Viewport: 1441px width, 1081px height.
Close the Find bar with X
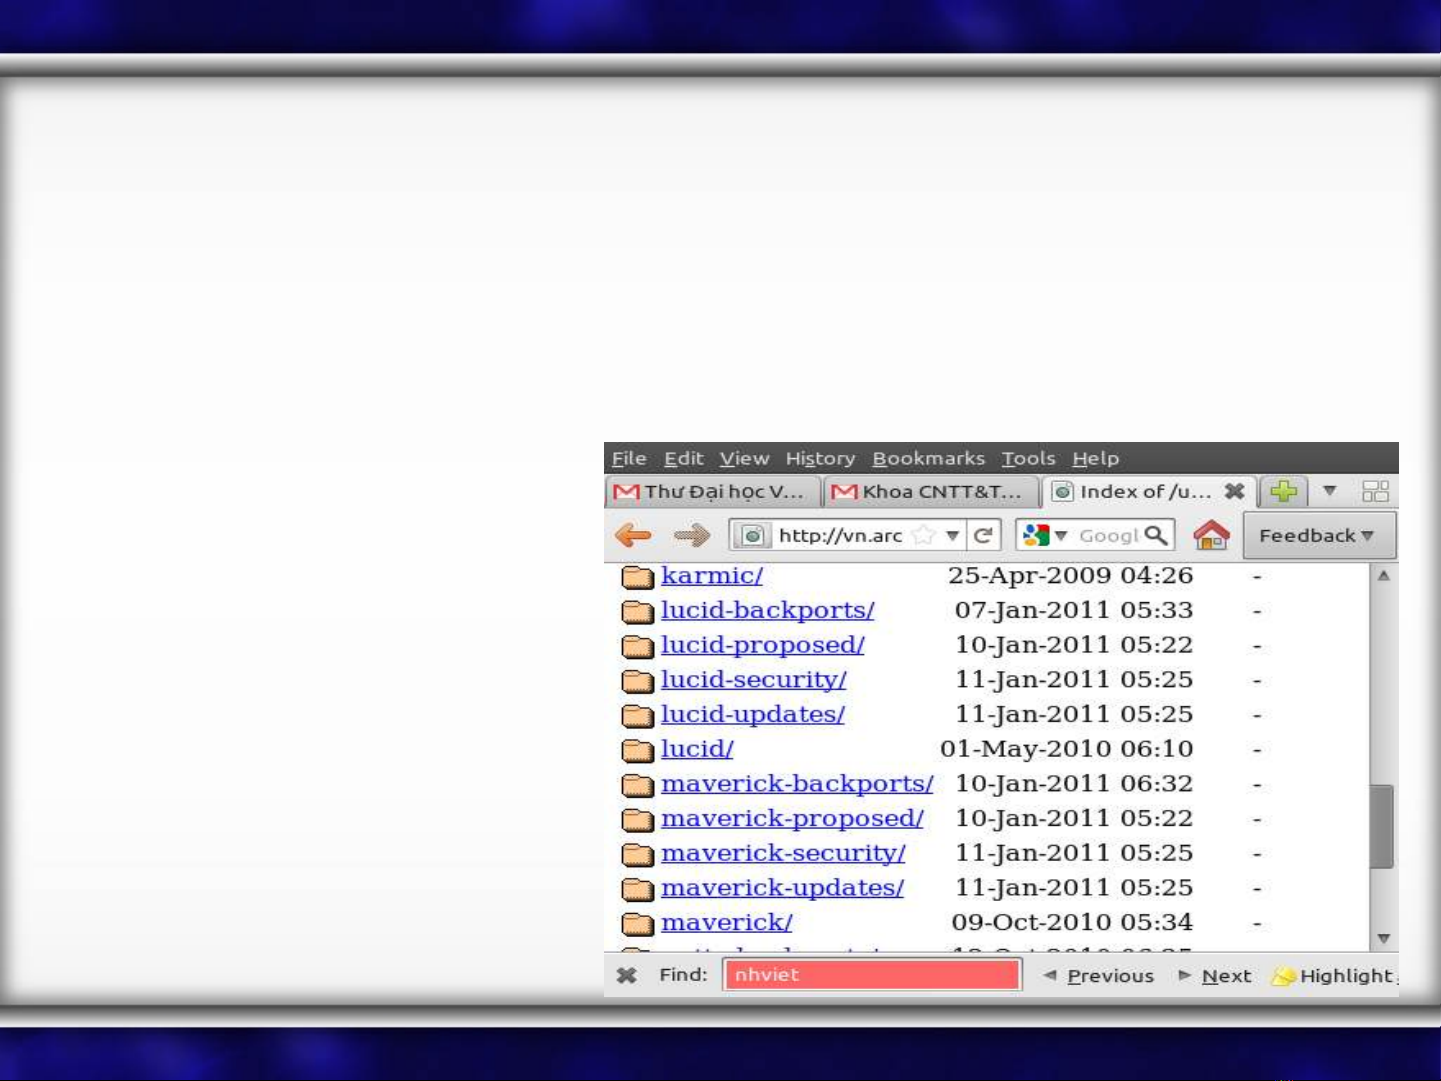627,975
